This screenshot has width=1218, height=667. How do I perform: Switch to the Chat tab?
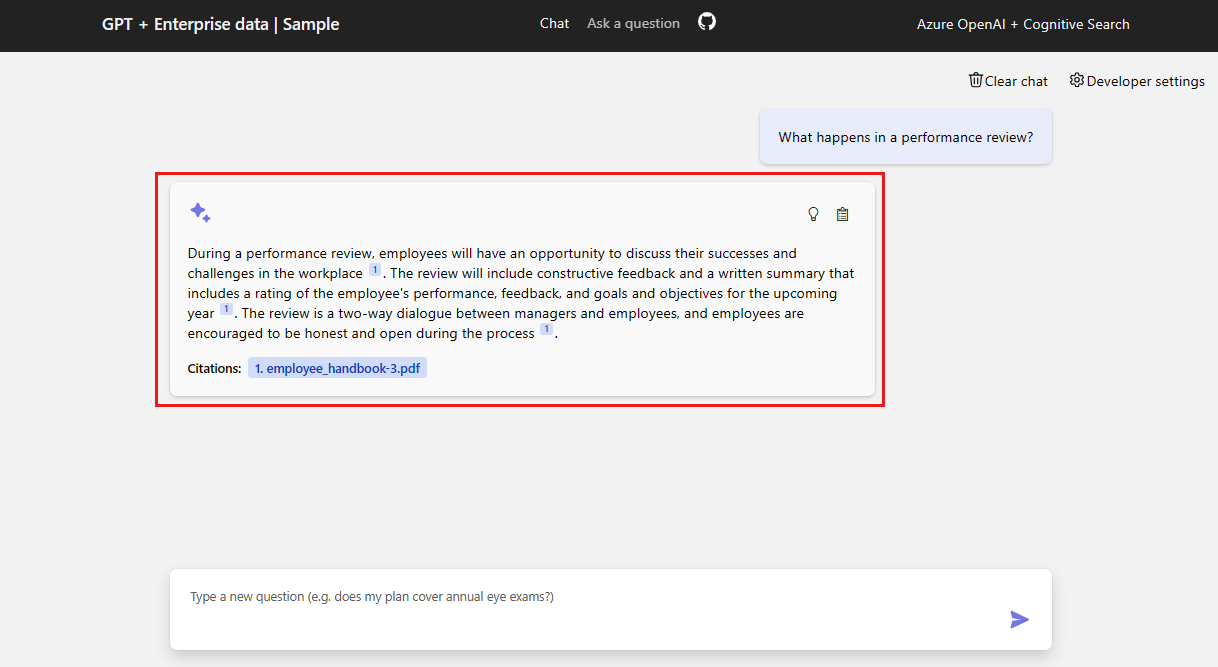pos(554,23)
